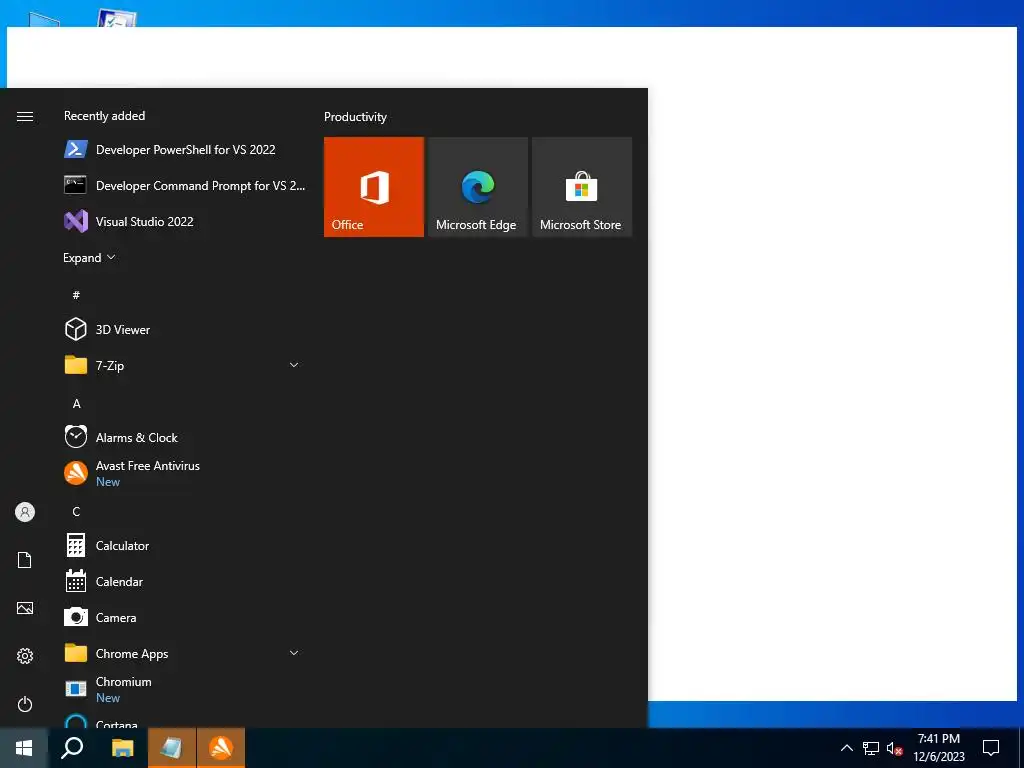
Task: Open File Explorer from taskbar
Action: (x=122, y=748)
